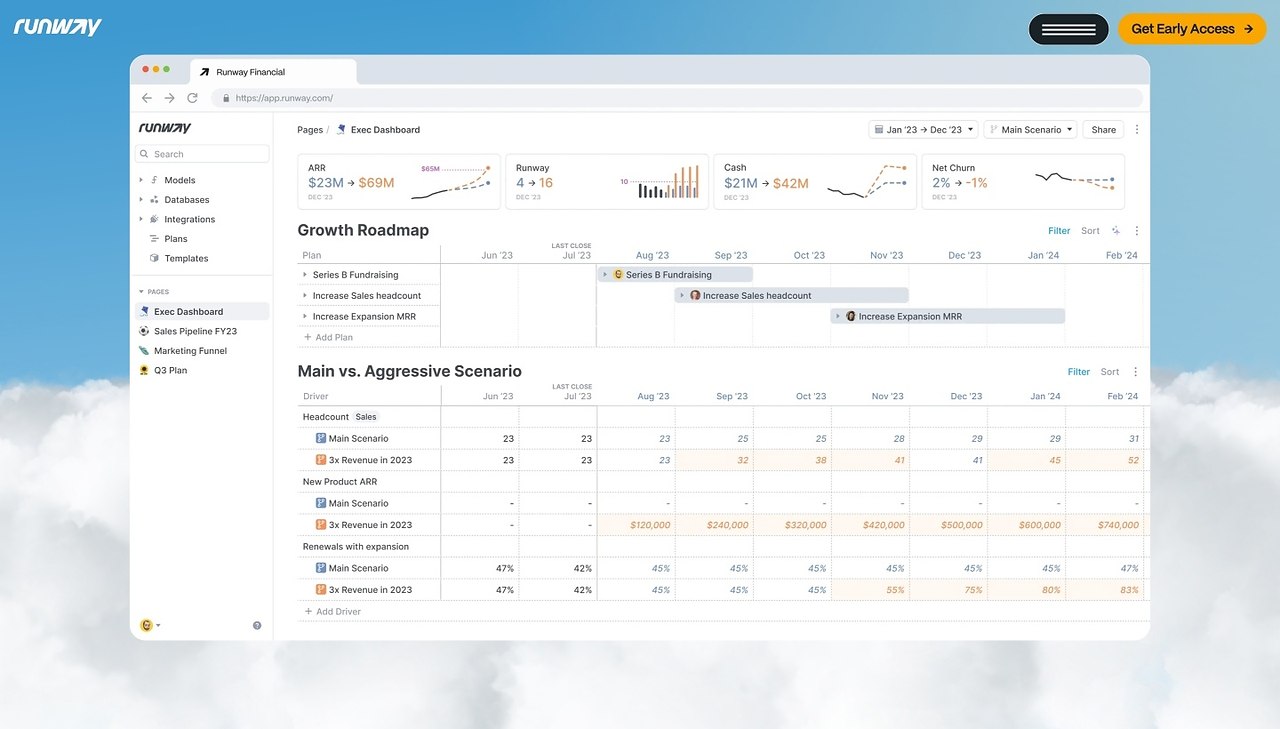
Task: Click the Share button
Action: (1104, 130)
